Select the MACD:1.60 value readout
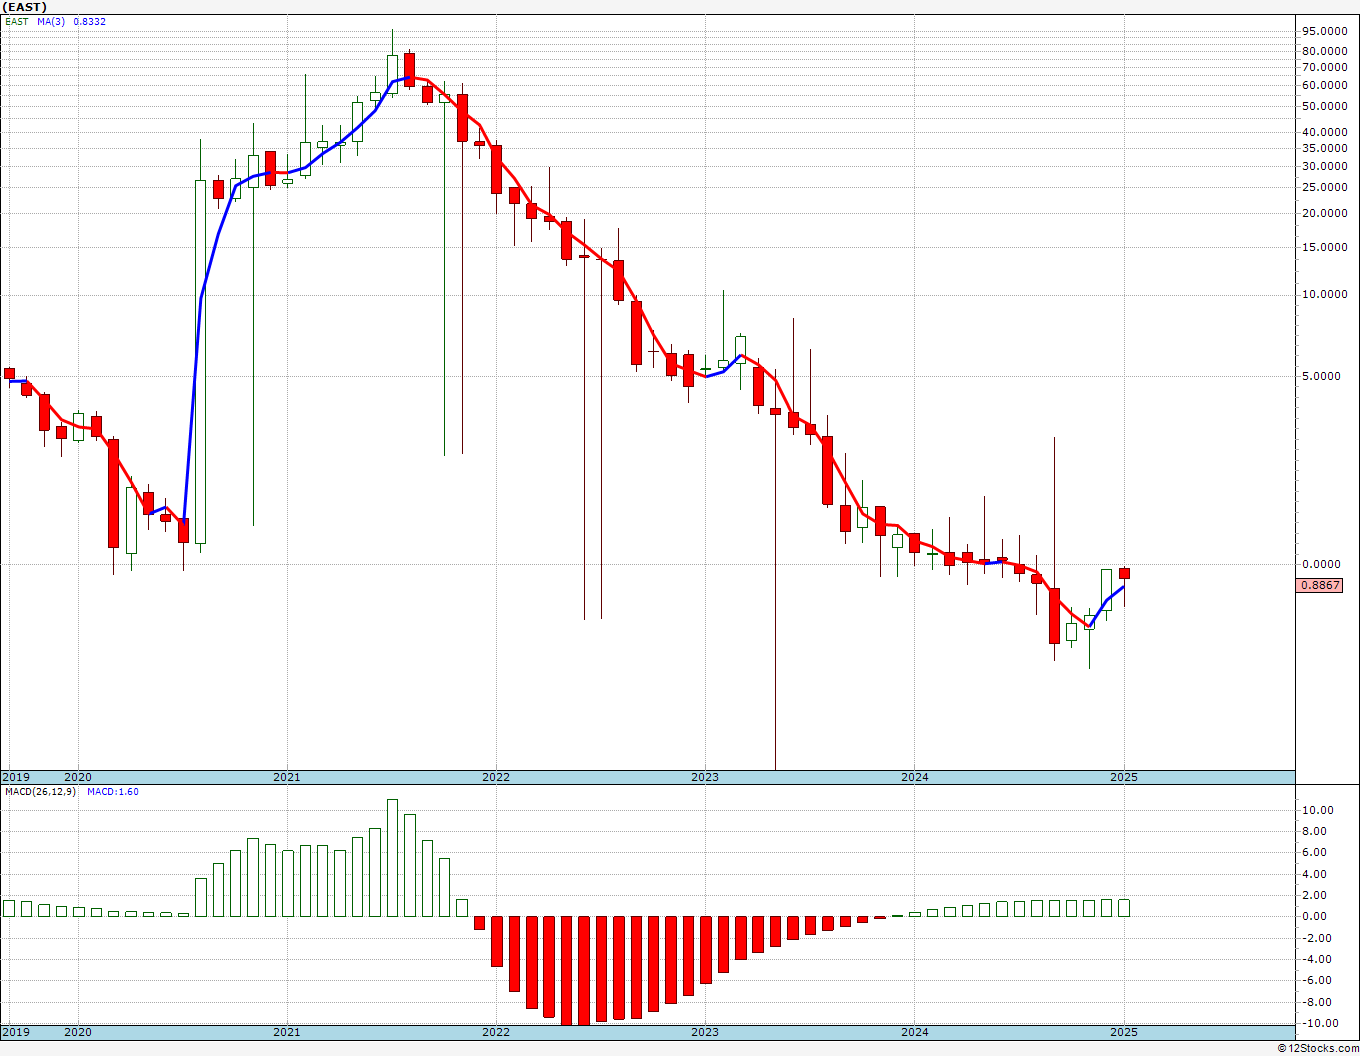1360x1056 pixels. point(113,791)
